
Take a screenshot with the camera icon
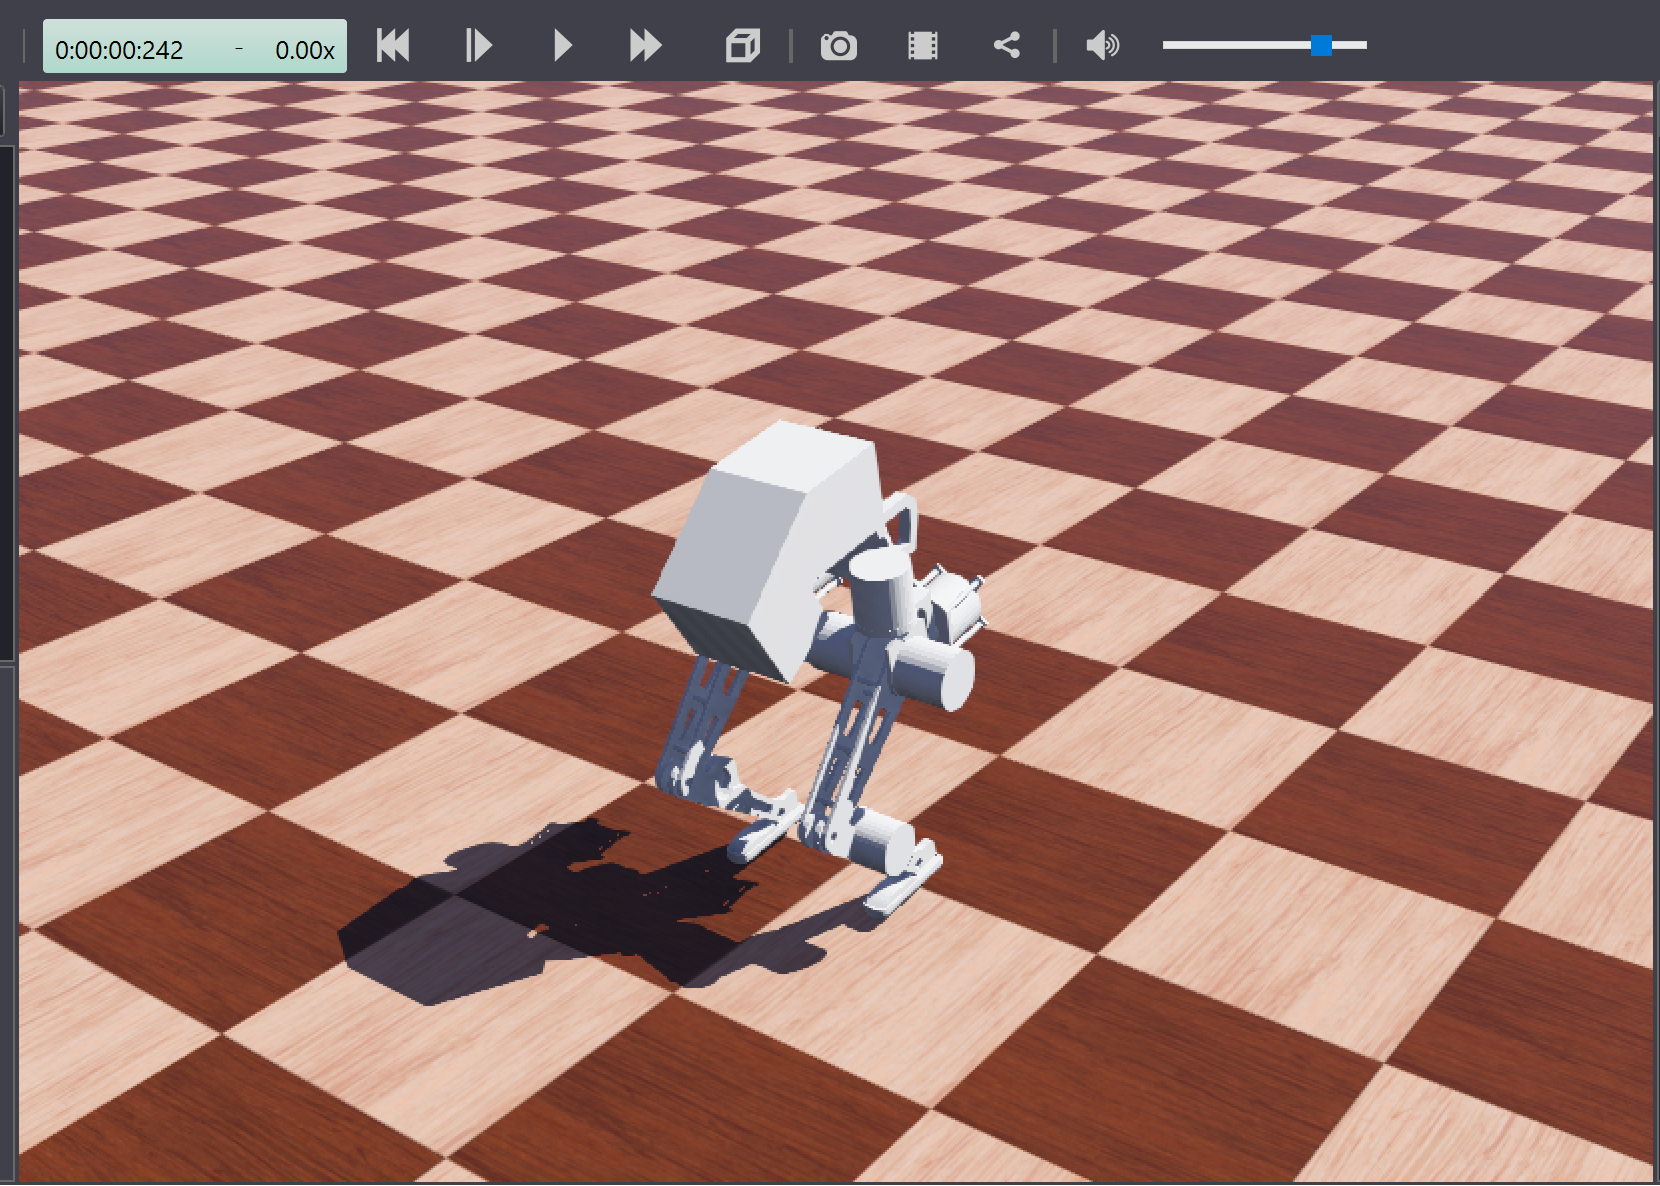(839, 46)
